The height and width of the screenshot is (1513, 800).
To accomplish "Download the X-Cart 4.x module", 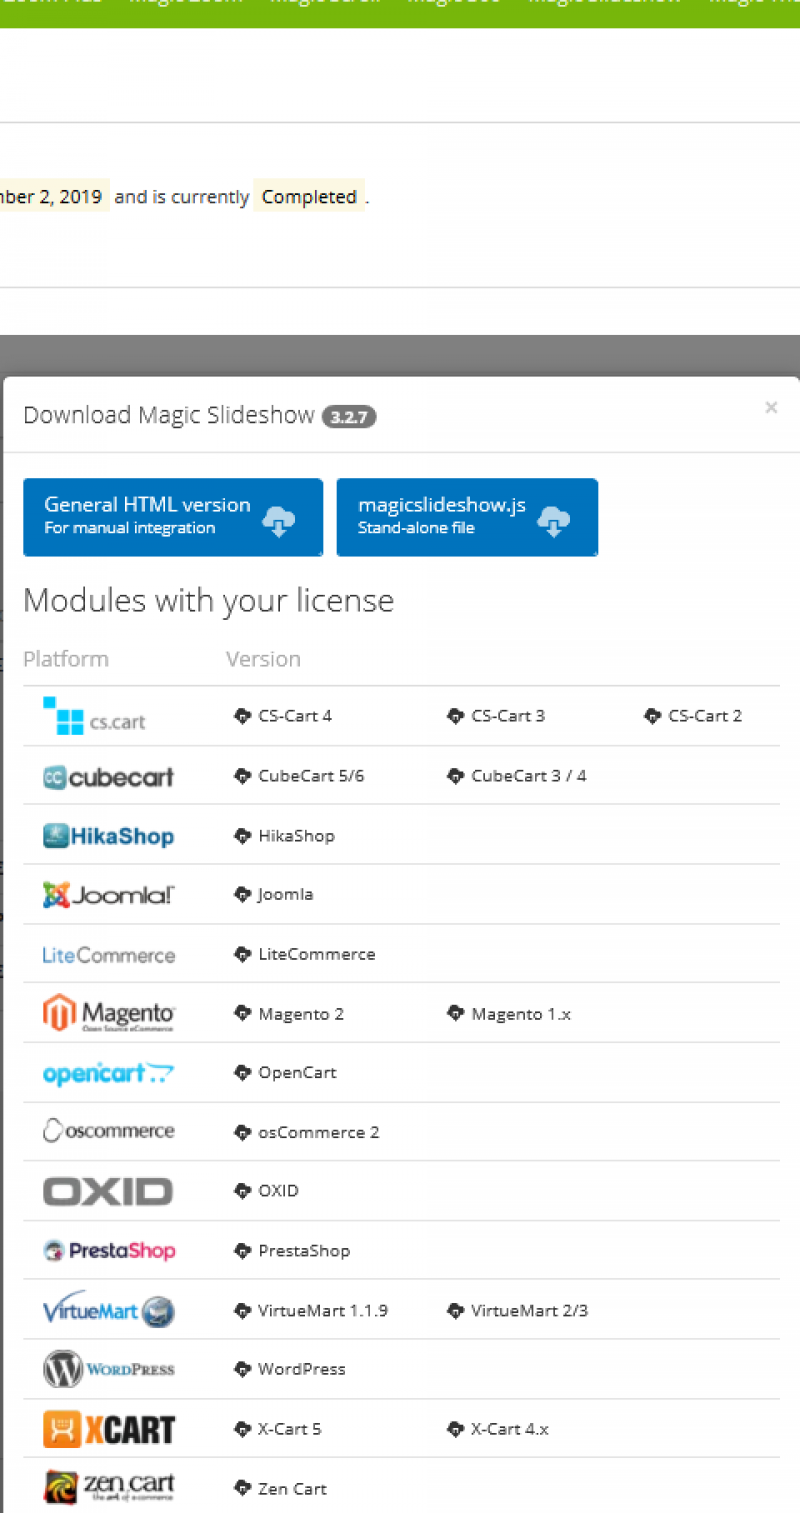I will click(x=509, y=1429).
